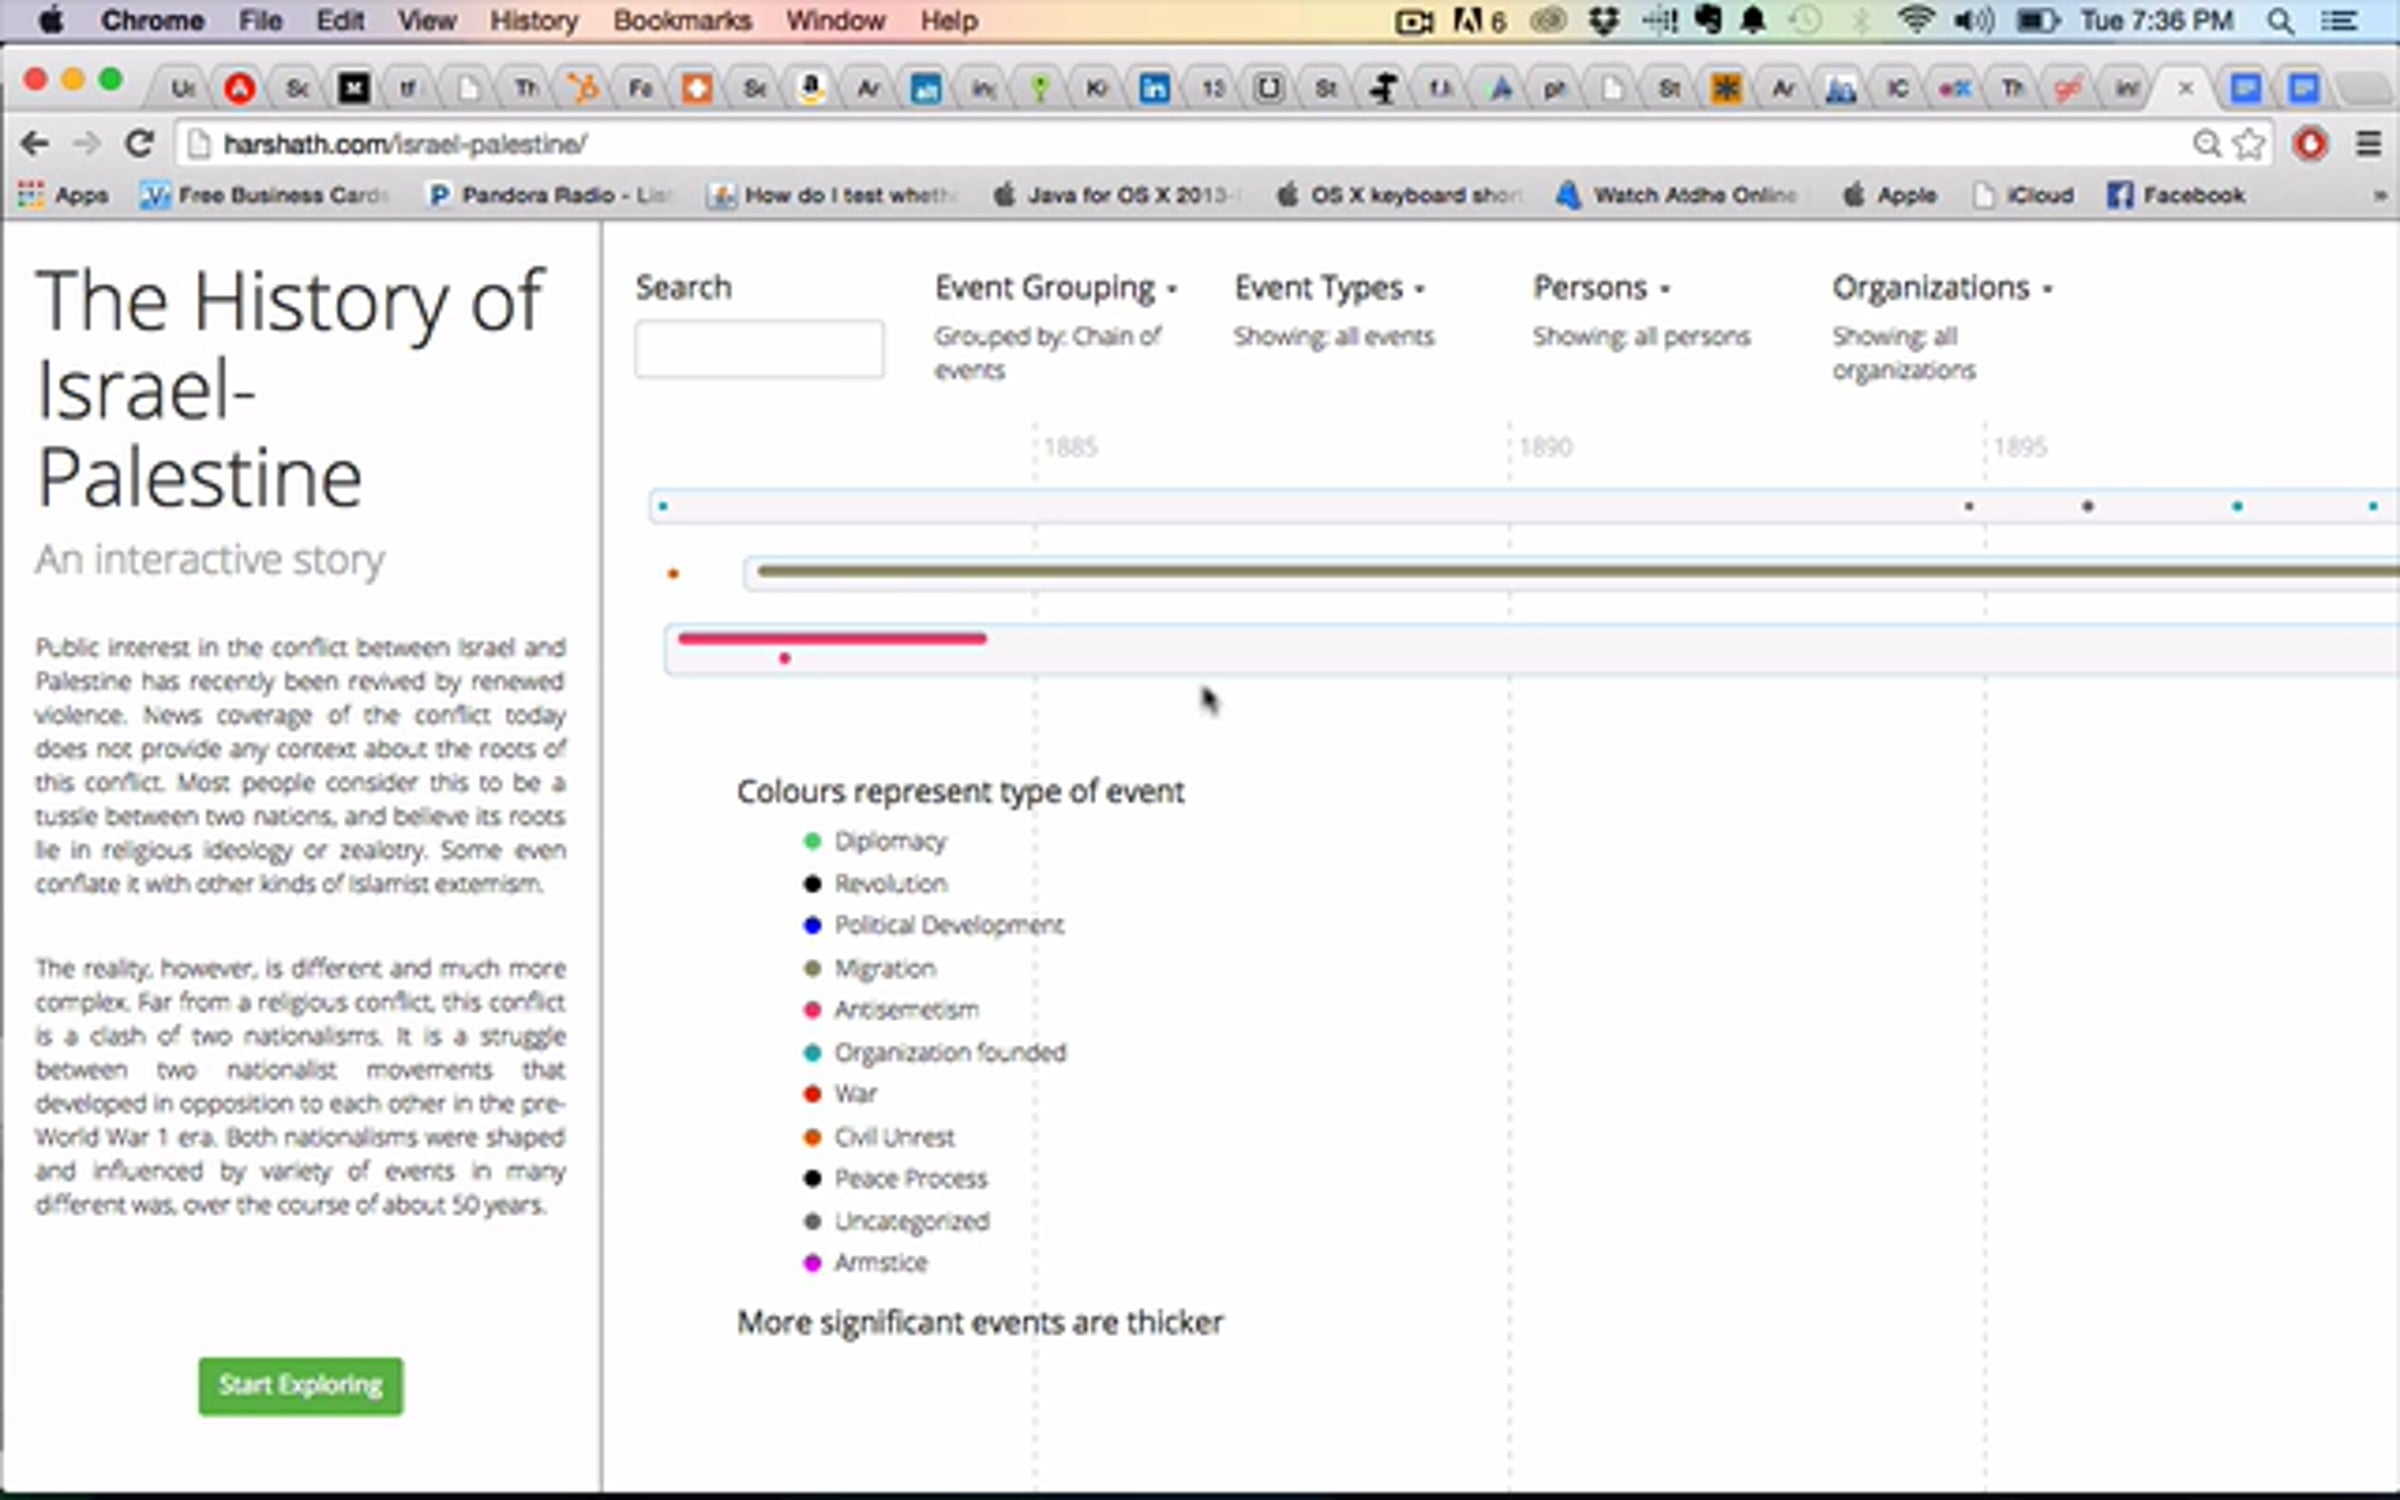Screen dimensions: 2400x1500
Task: Click the Apps bookmark grid icon
Action: (31, 195)
